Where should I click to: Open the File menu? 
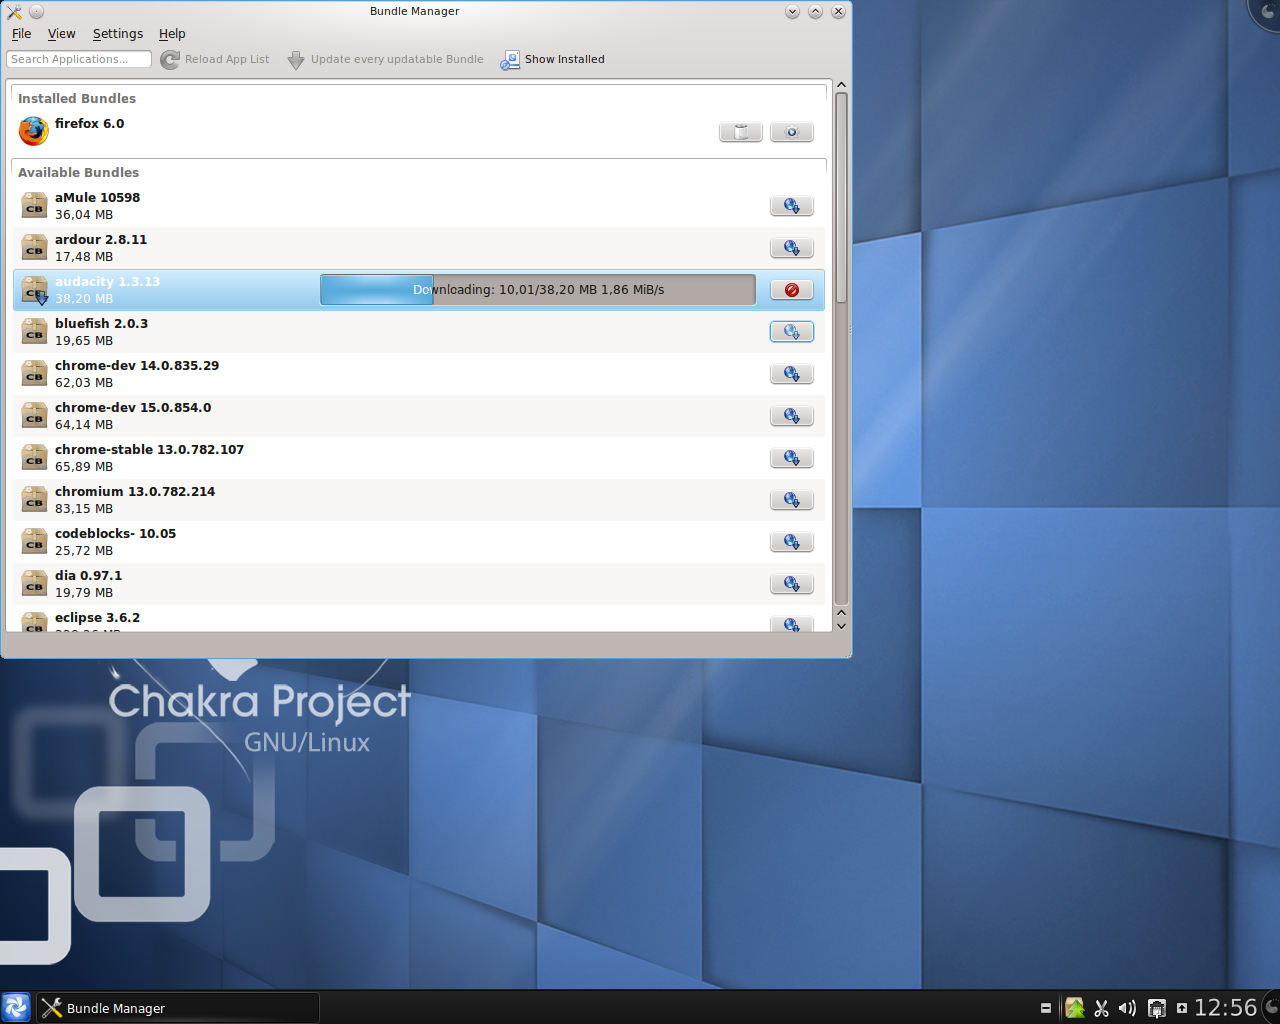coord(22,34)
